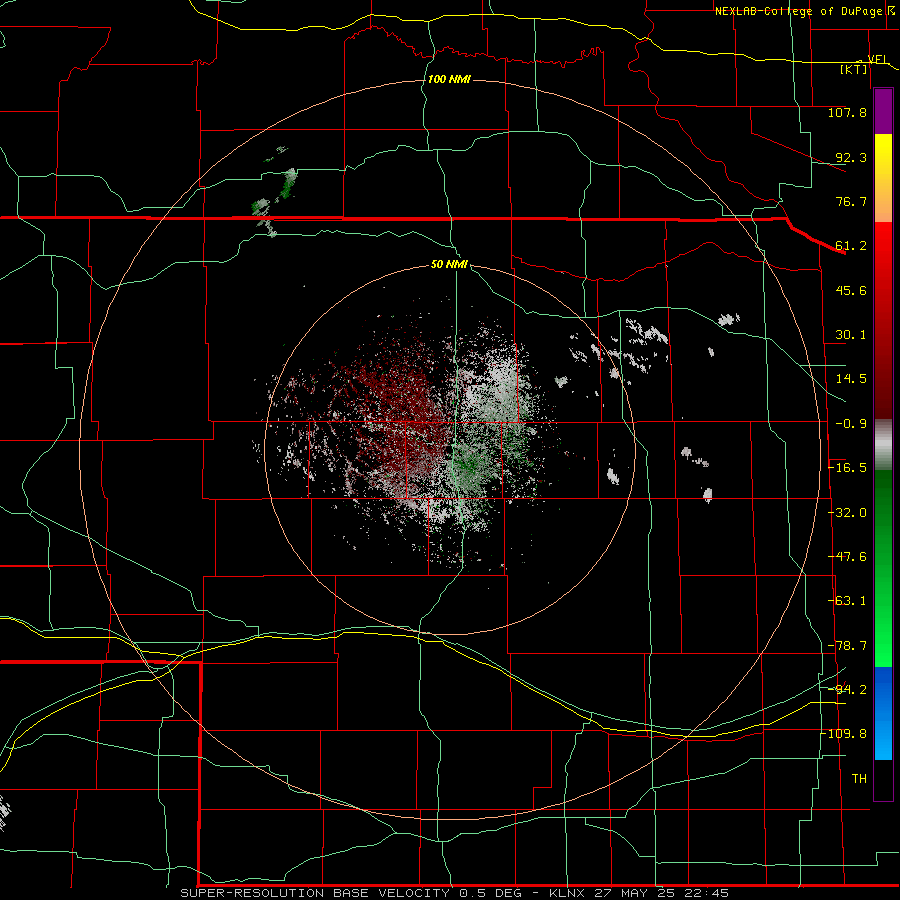Click the 45.6 velocity scale value
900x900 pixels.
851,290
